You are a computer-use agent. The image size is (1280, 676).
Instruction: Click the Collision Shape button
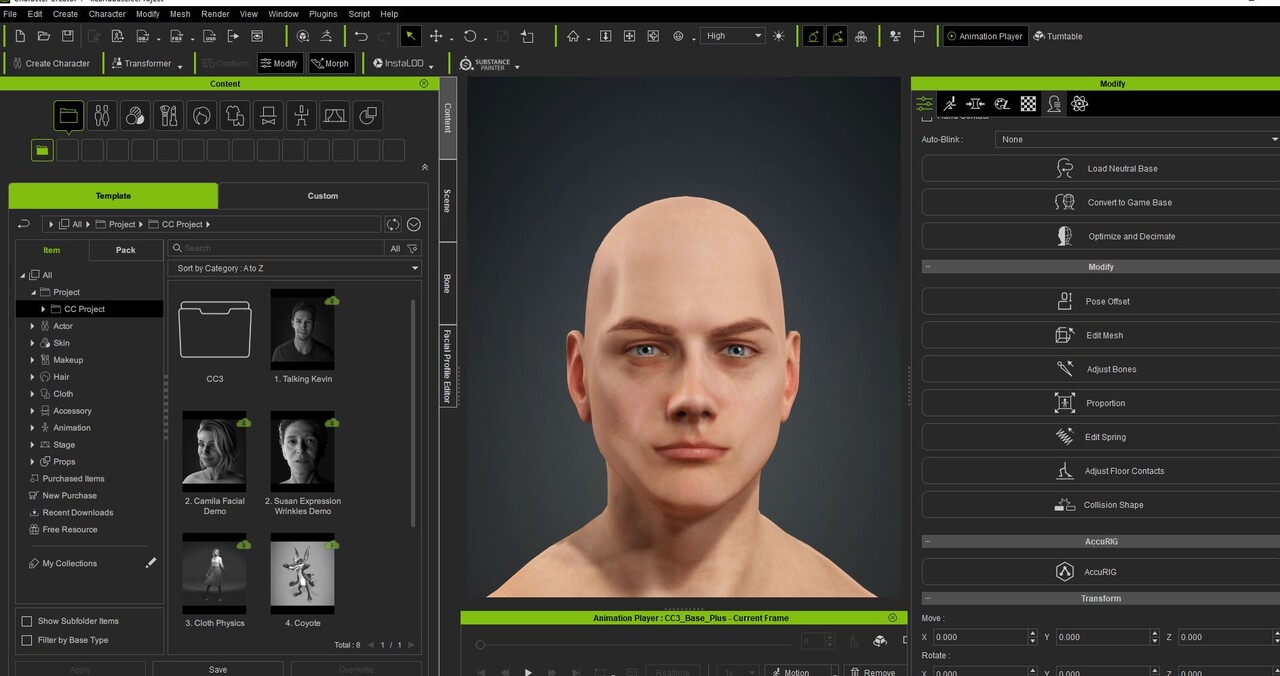coord(1100,505)
